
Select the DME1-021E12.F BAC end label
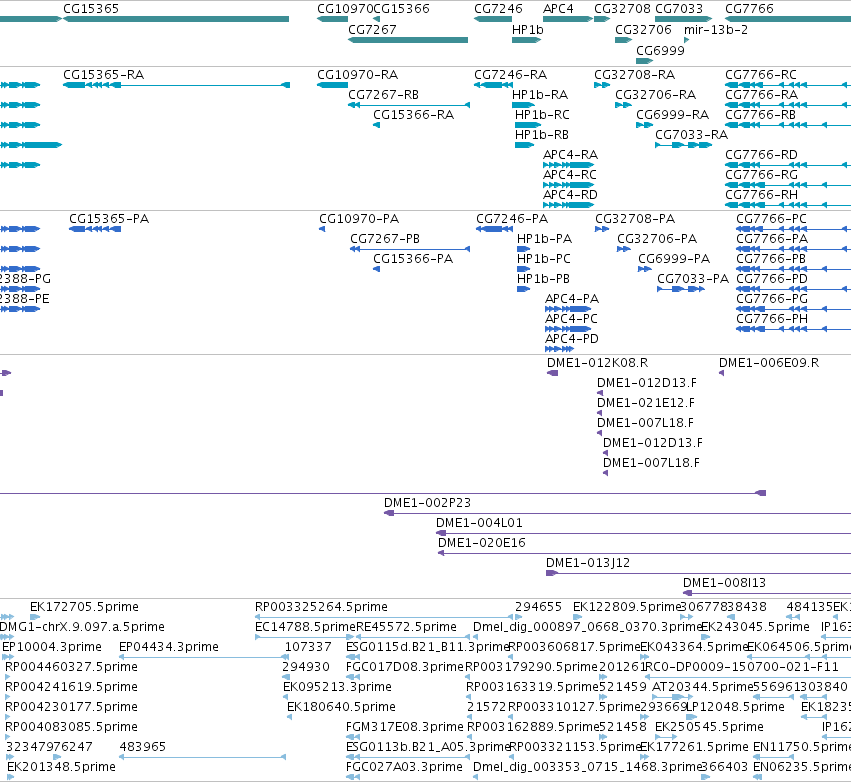(x=646, y=403)
